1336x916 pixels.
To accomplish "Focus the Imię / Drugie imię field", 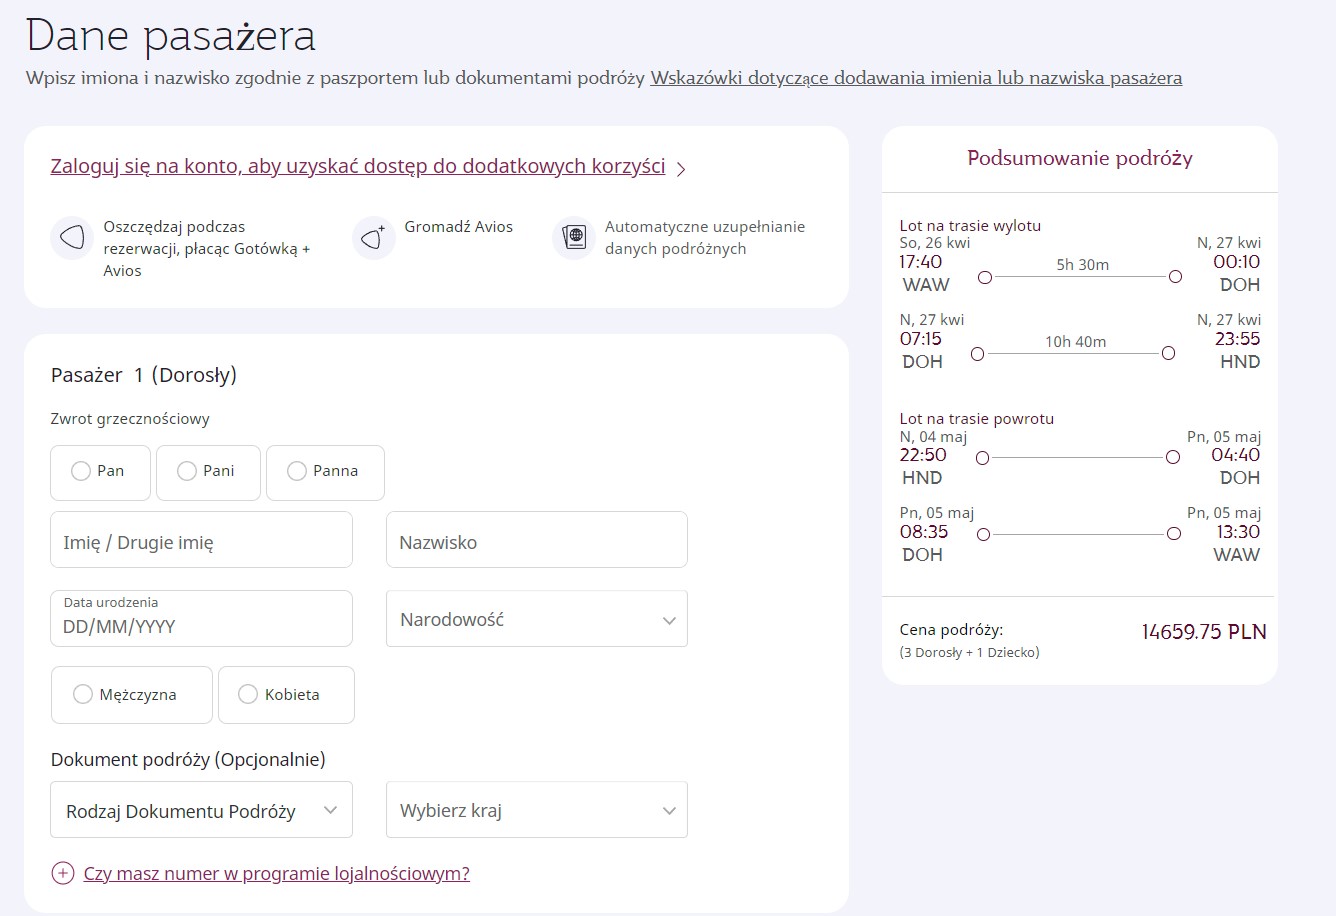I will point(202,540).
